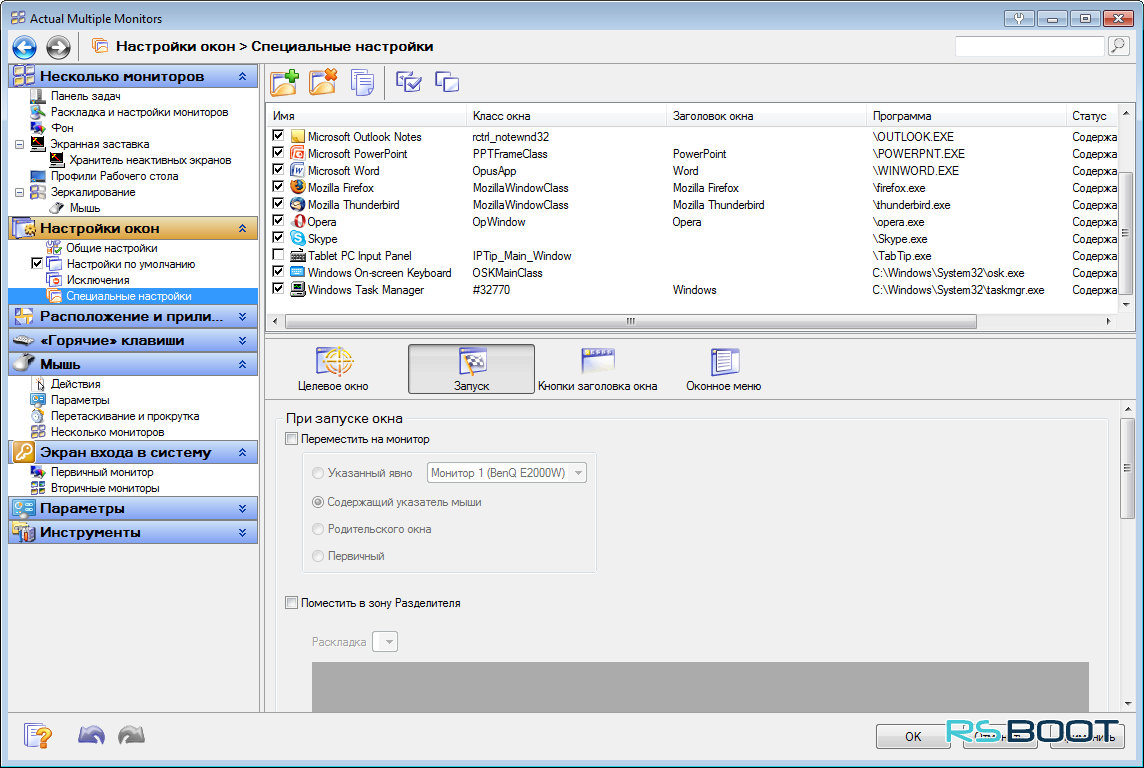Toggle the Skype rule checkbox
1144x768 pixels.
(x=278, y=238)
